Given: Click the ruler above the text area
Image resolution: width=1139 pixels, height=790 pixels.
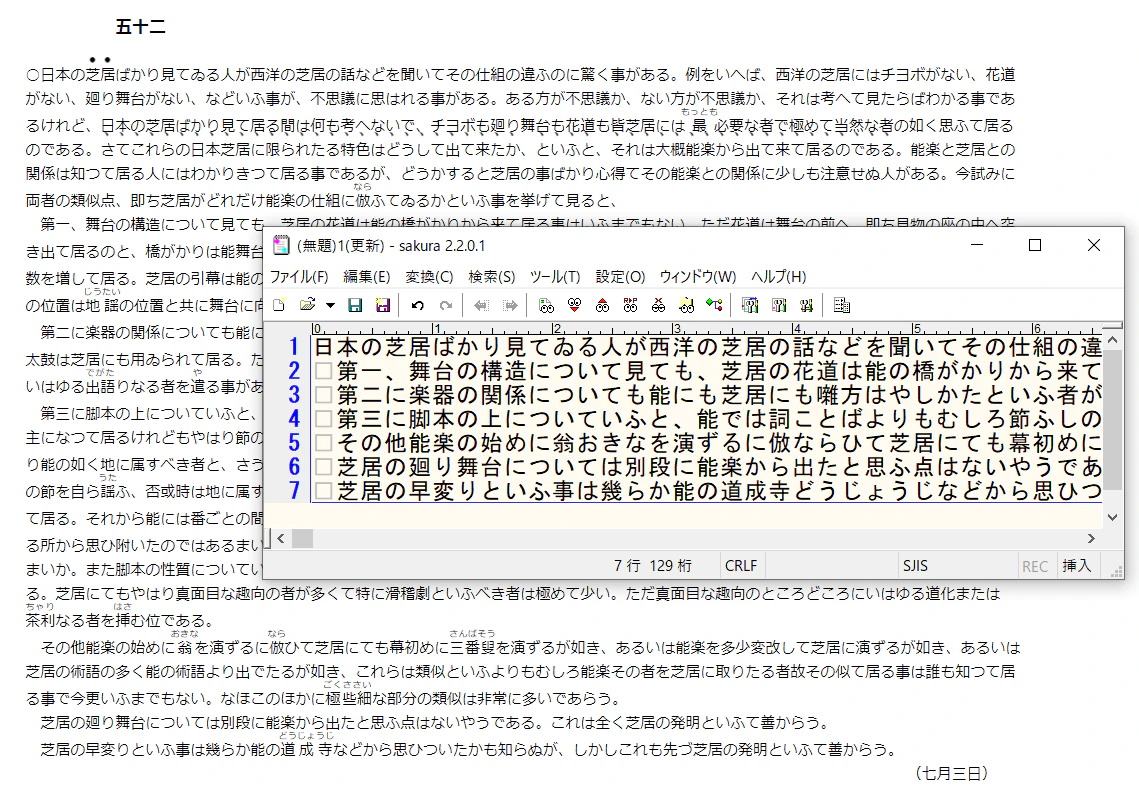Looking at the screenshot, I should click(x=706, y=328).
